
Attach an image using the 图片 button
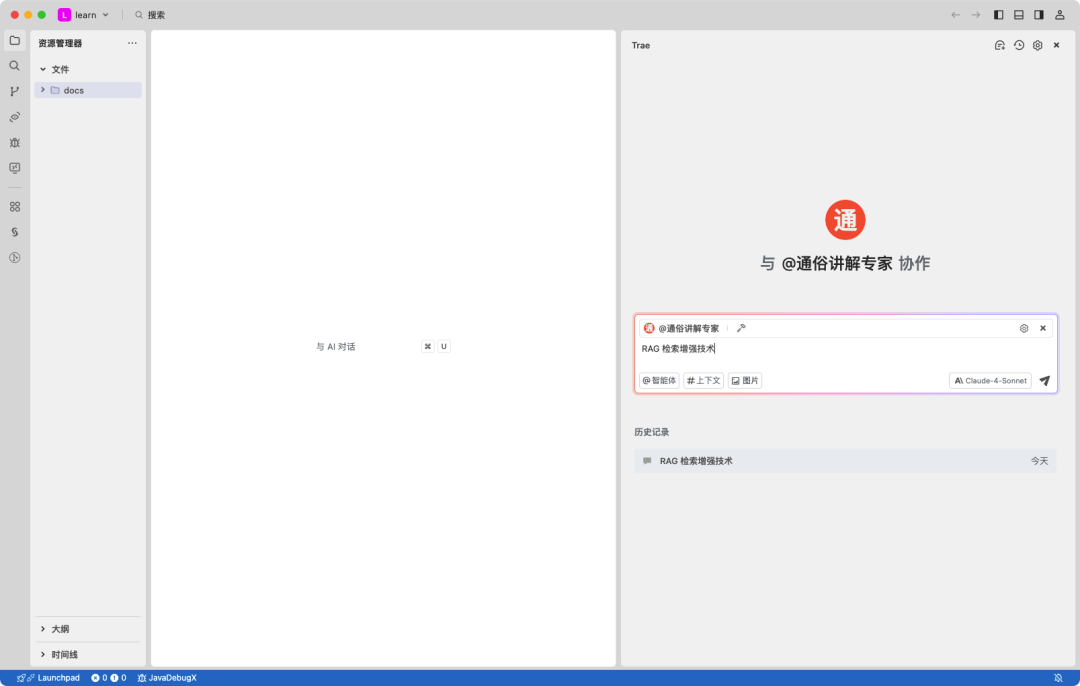coord(744,380)
